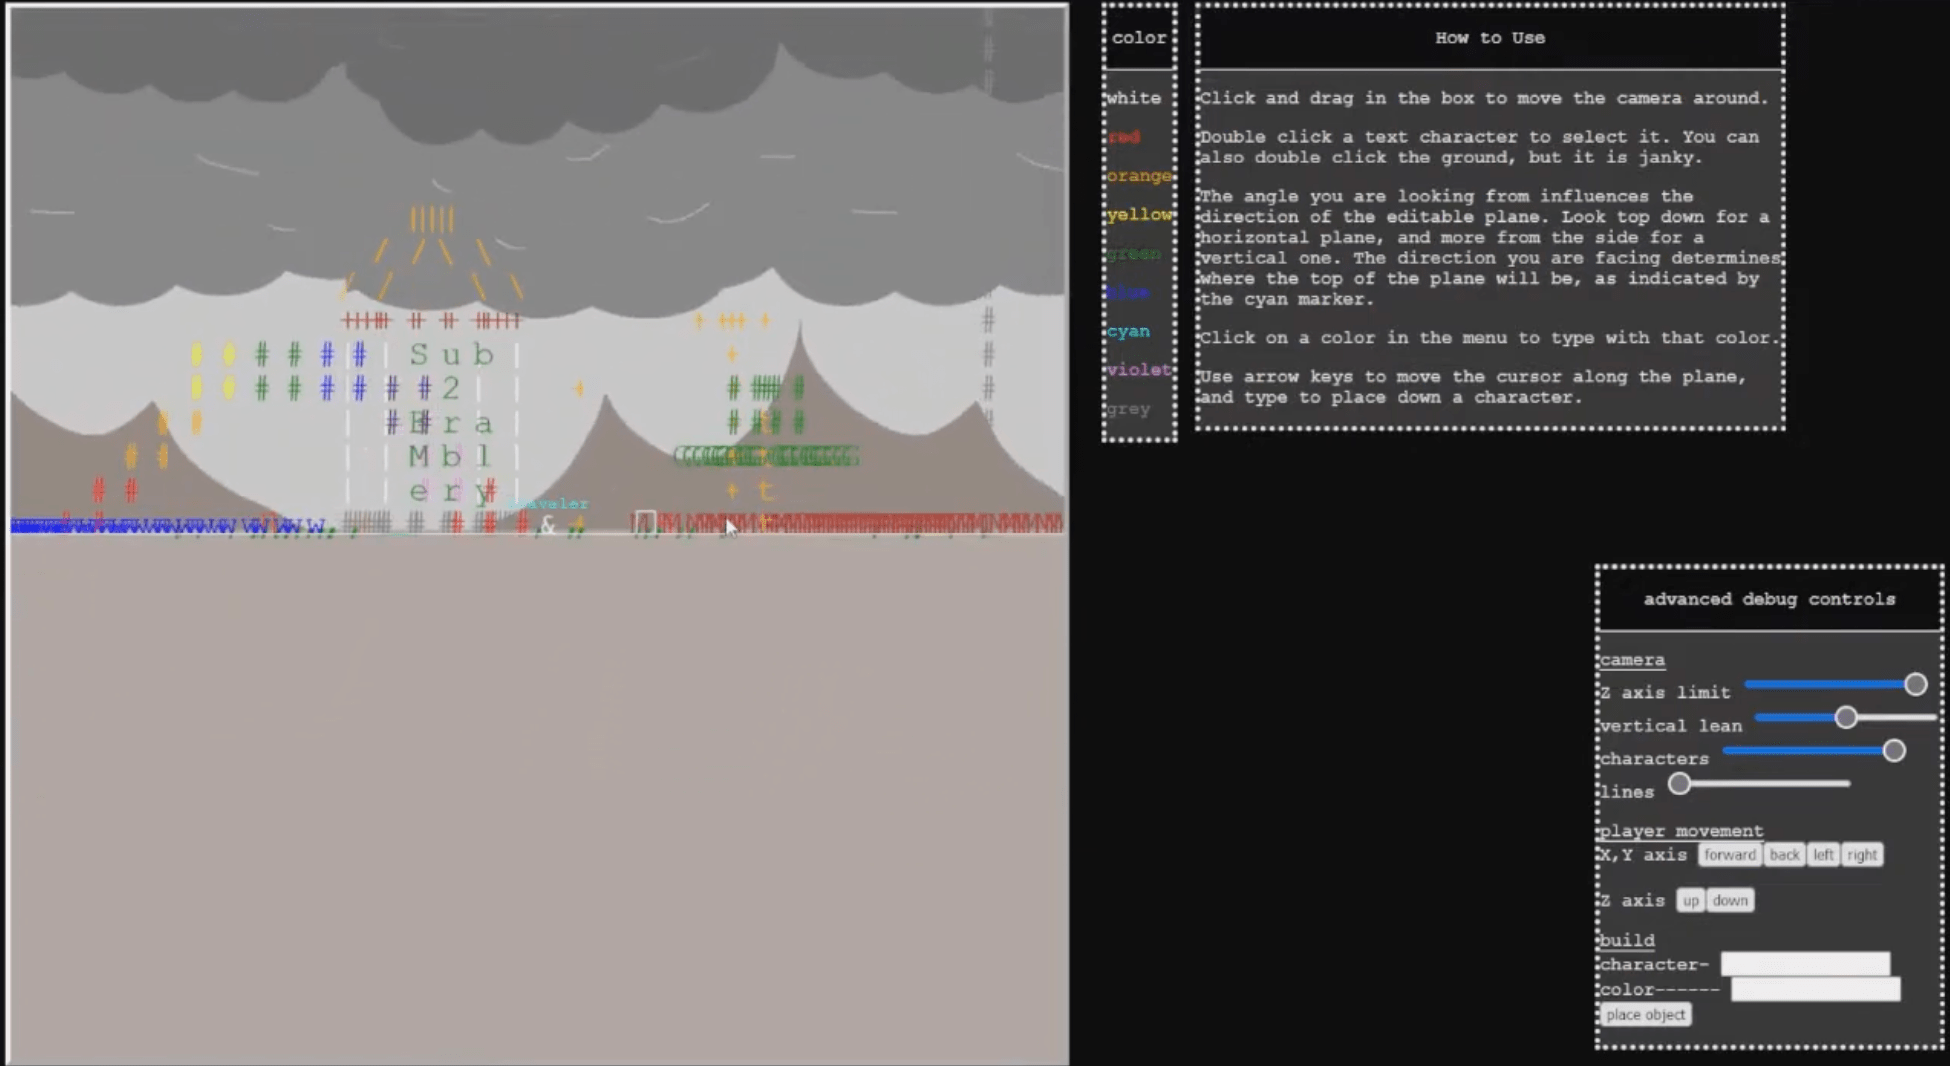
Task: Click the vertical lean slider handle
Action: [x=1846, y=717]
